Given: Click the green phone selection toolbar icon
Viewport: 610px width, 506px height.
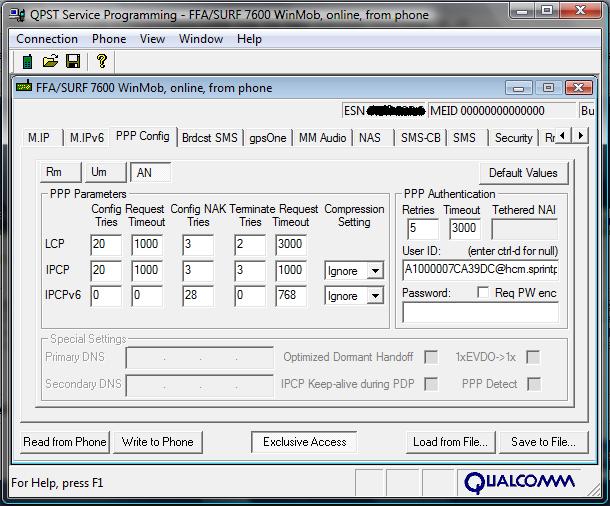Looking at the screenshot, I should (x=27, y=61).
